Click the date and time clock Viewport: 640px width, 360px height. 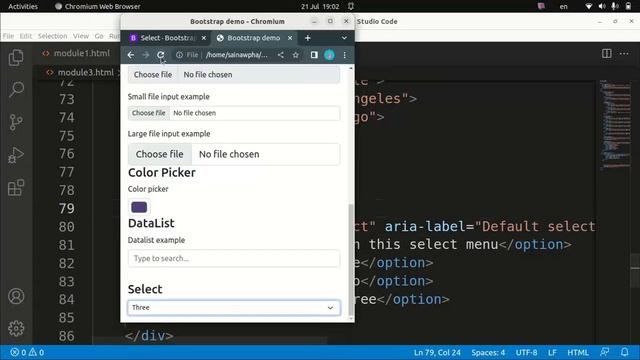point(320,6)
